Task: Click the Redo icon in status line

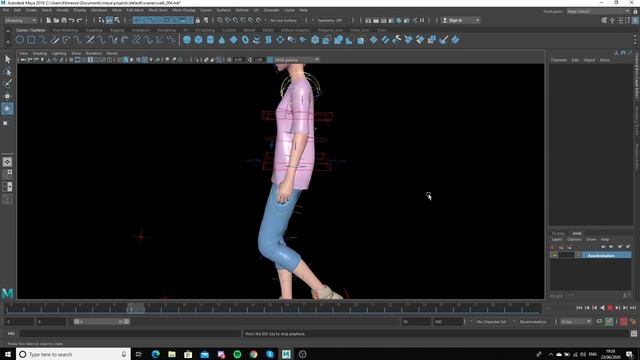Action: tap(80, 20)
